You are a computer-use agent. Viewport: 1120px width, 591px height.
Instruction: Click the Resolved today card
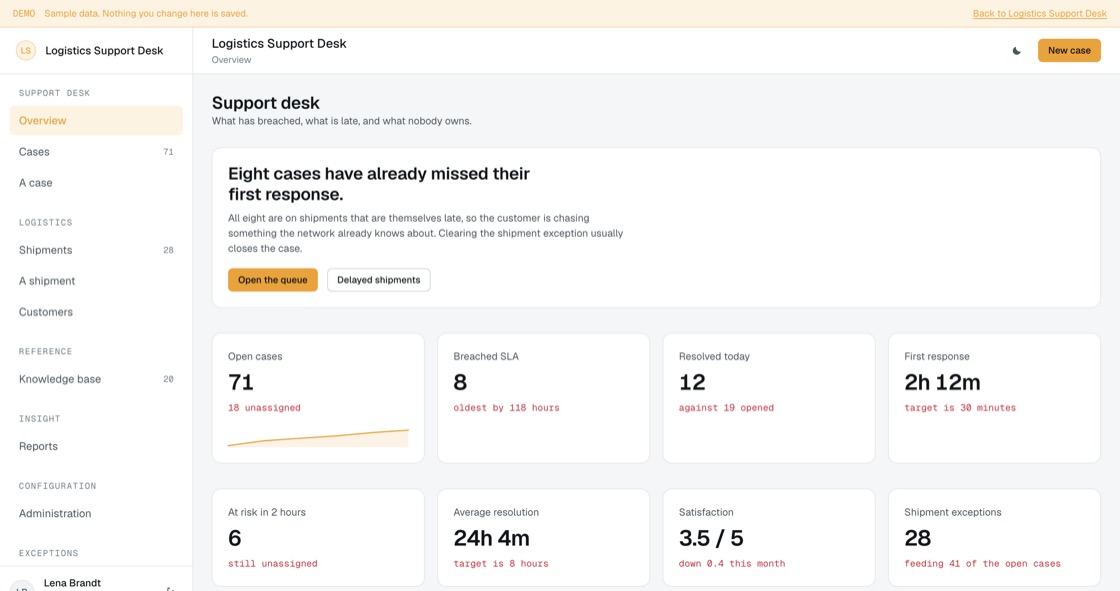coord(769,398)
